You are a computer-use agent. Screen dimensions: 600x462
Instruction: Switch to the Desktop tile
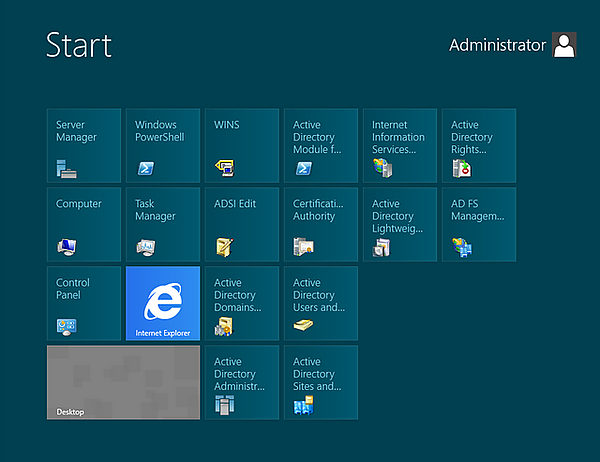tap(123, 382)
